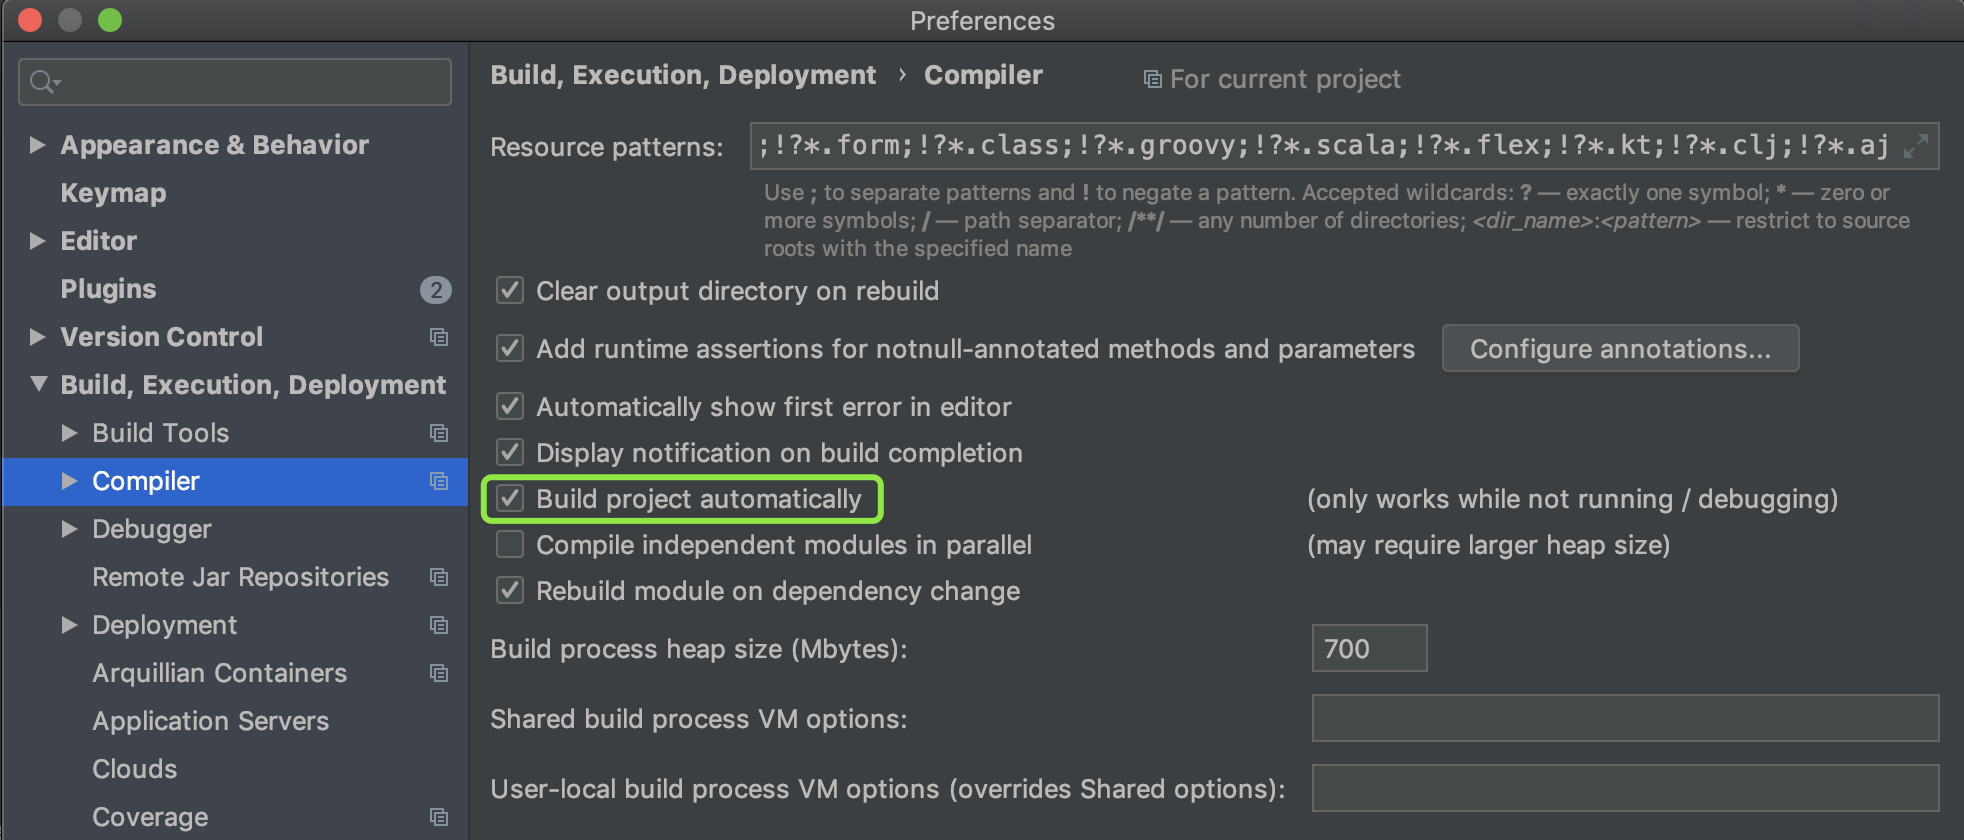1964x840 pixels.
Task: Focus the Shared build process VM options field
Action: [1625, 719]
